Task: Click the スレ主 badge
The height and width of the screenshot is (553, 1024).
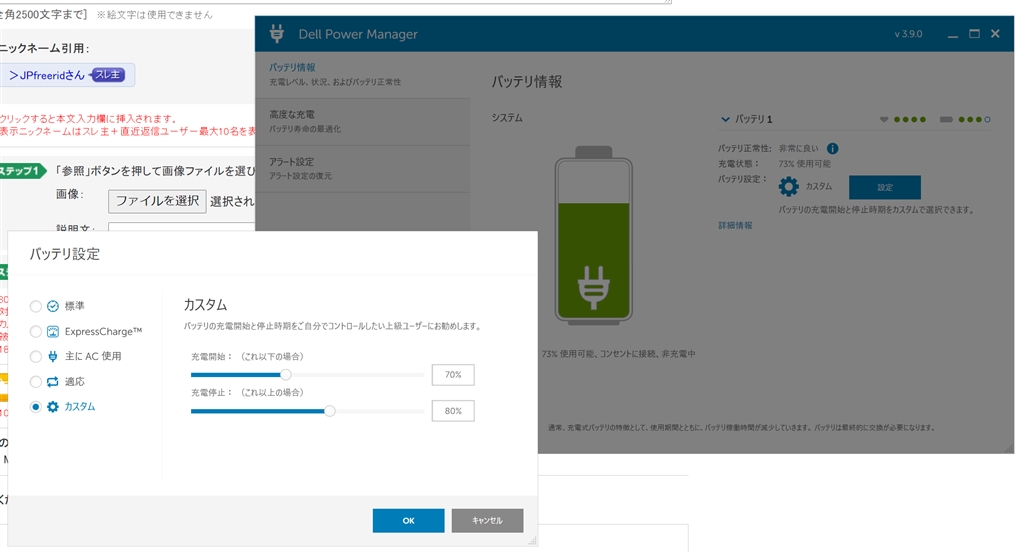Action: point(107,75)
